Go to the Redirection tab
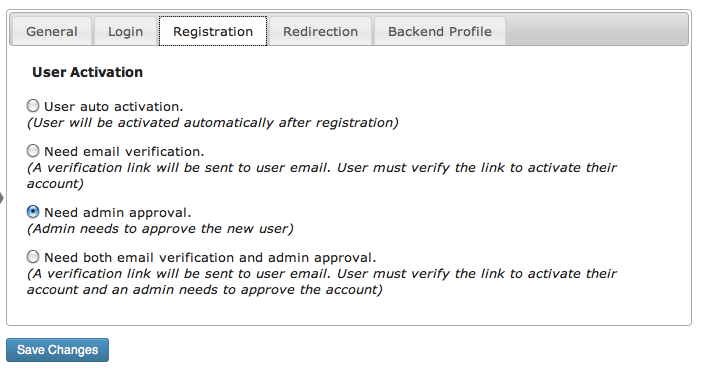Viewport: 701px width, 374px height. (x=320, y=31)
